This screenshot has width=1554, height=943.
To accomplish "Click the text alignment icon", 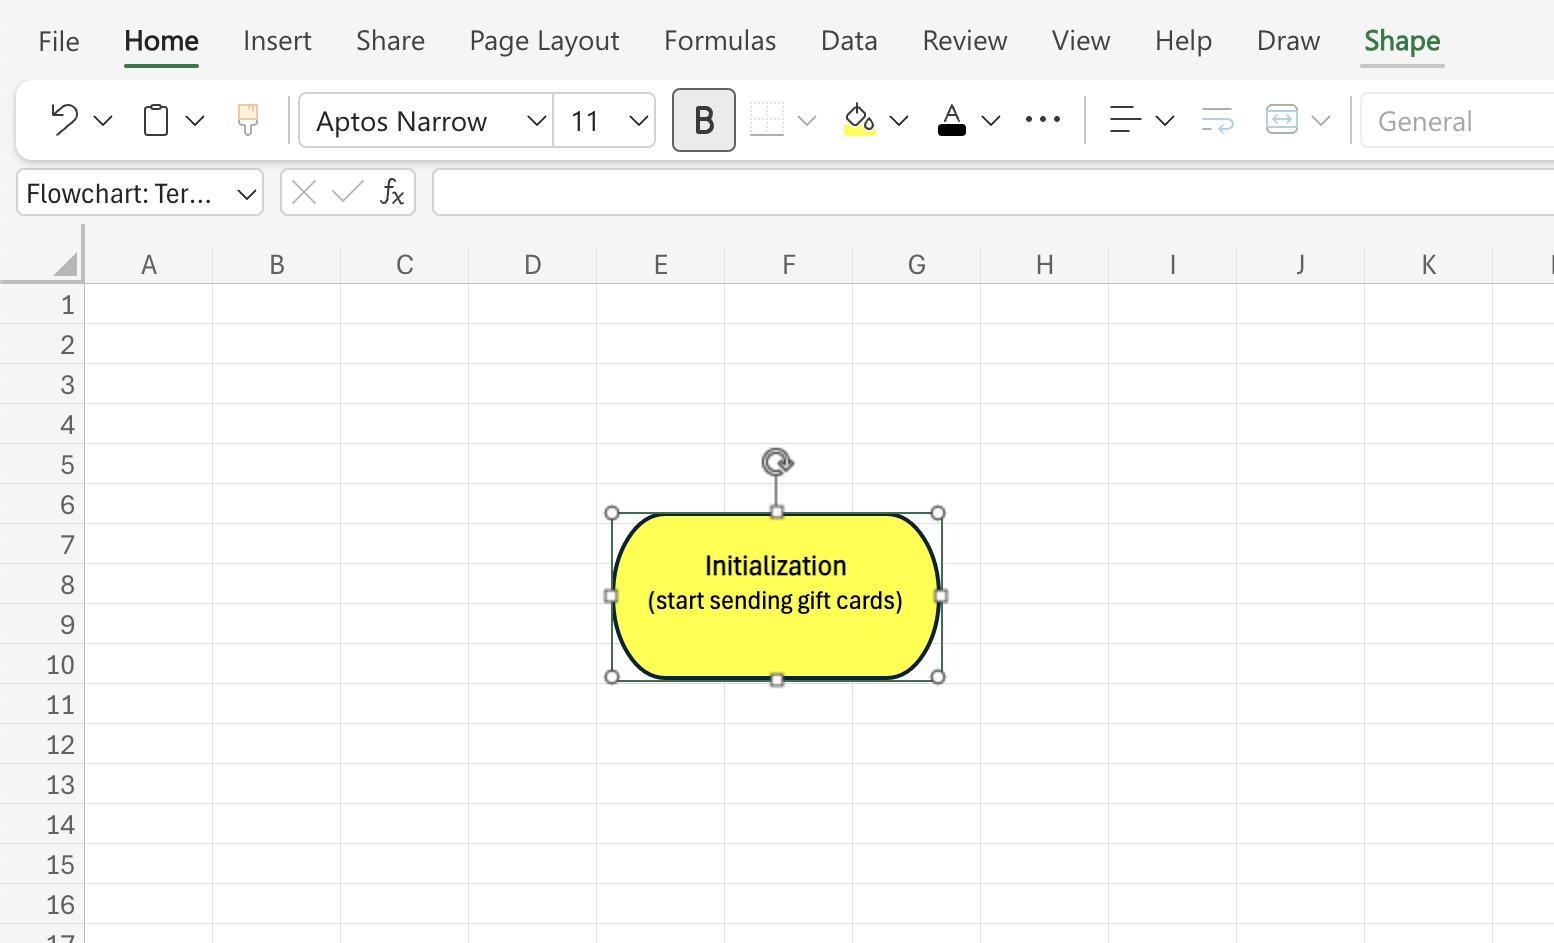I will tap(1125, 120).
